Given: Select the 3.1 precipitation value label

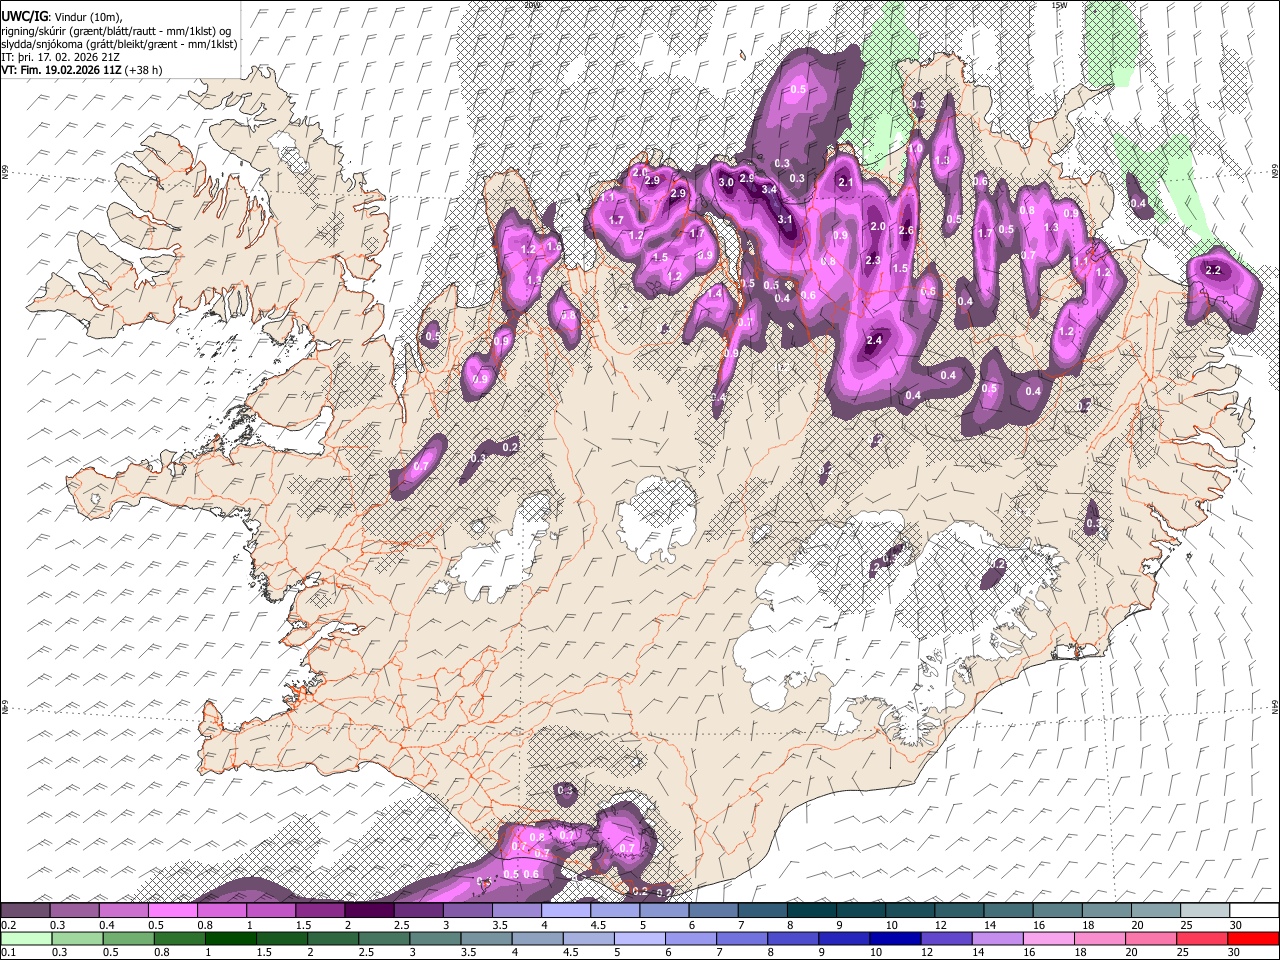Looking at the screenshot, I should (x=785, y=220).
